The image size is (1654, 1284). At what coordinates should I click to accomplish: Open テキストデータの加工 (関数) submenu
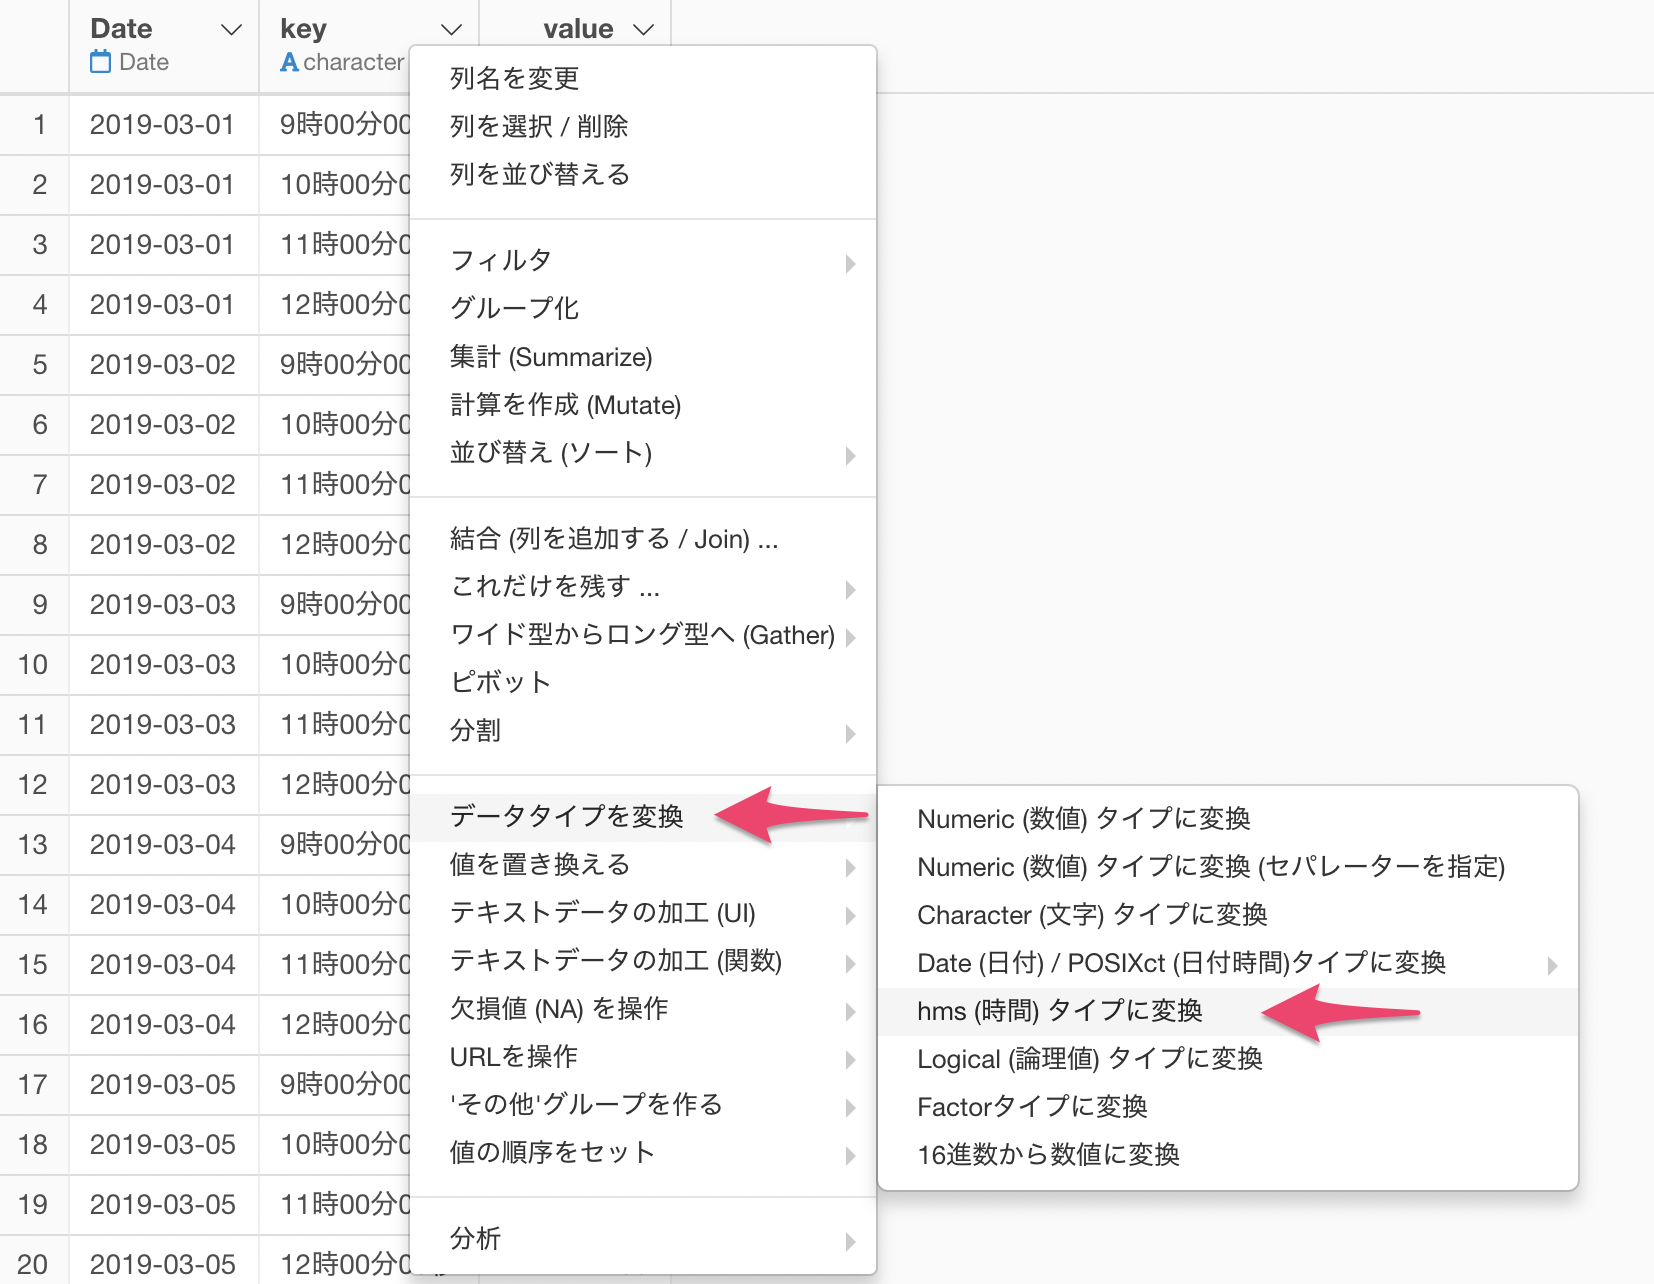coord(643,961)
